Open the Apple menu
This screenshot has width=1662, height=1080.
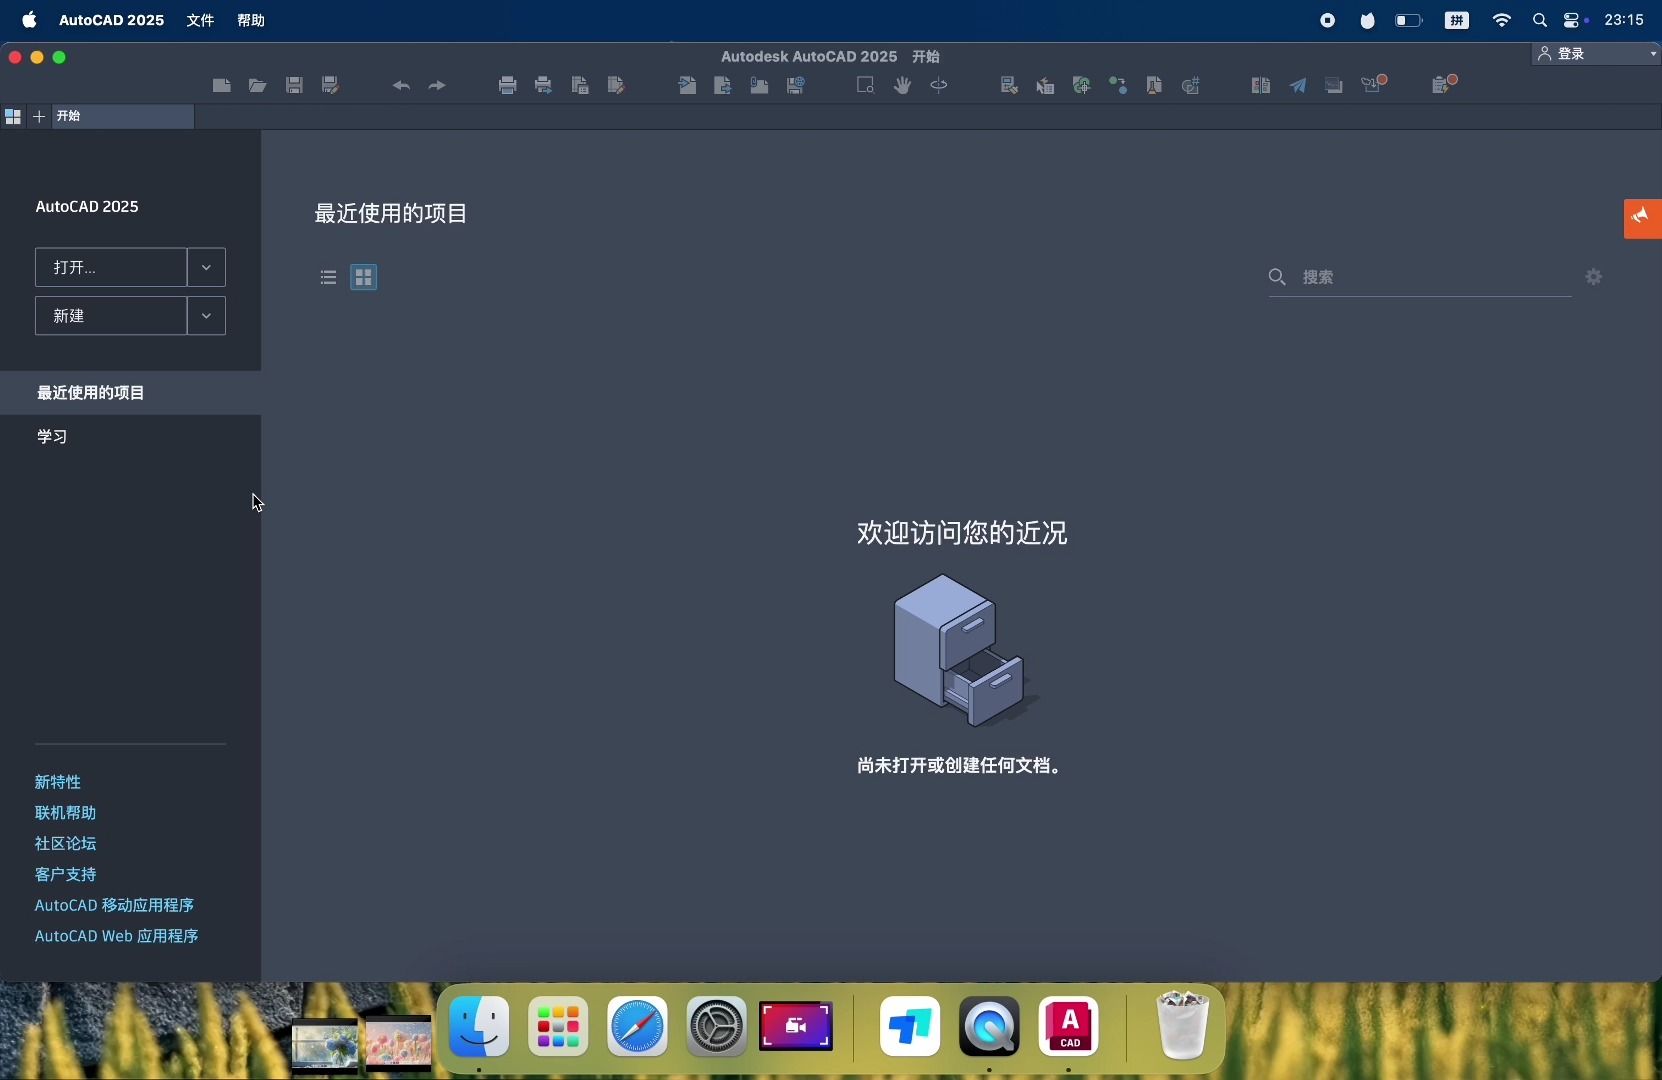(x=30, y=20)
